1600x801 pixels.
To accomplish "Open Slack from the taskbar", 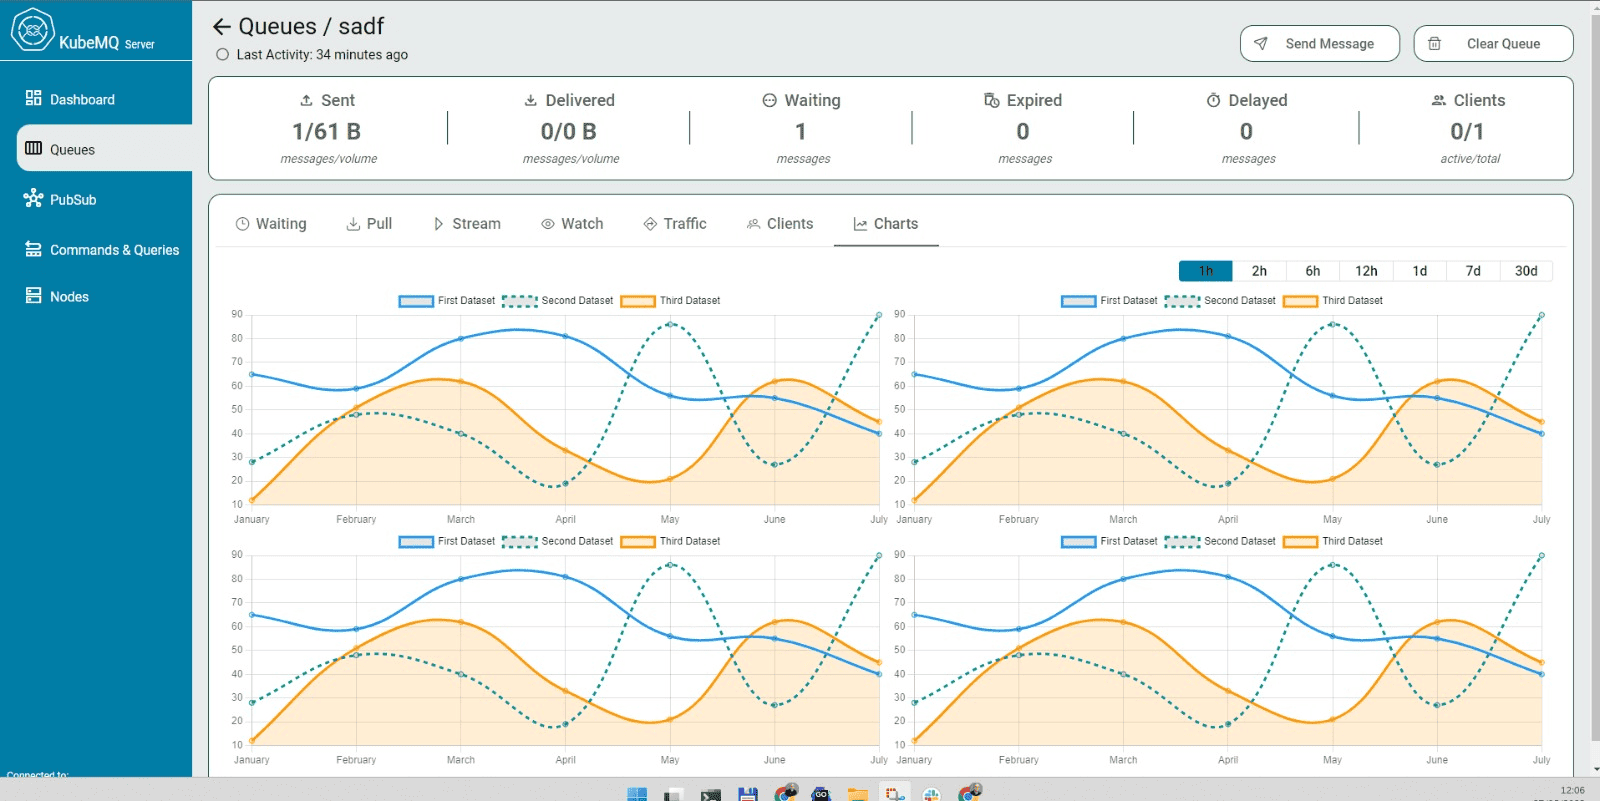I will 932,795.
